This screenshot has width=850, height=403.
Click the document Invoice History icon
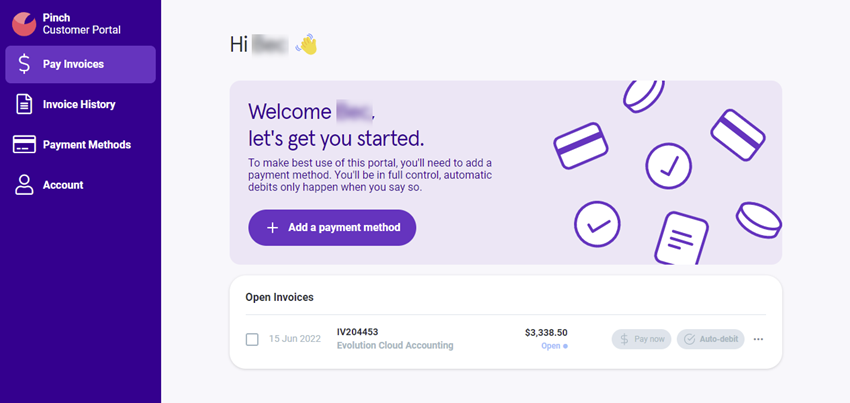24,104
